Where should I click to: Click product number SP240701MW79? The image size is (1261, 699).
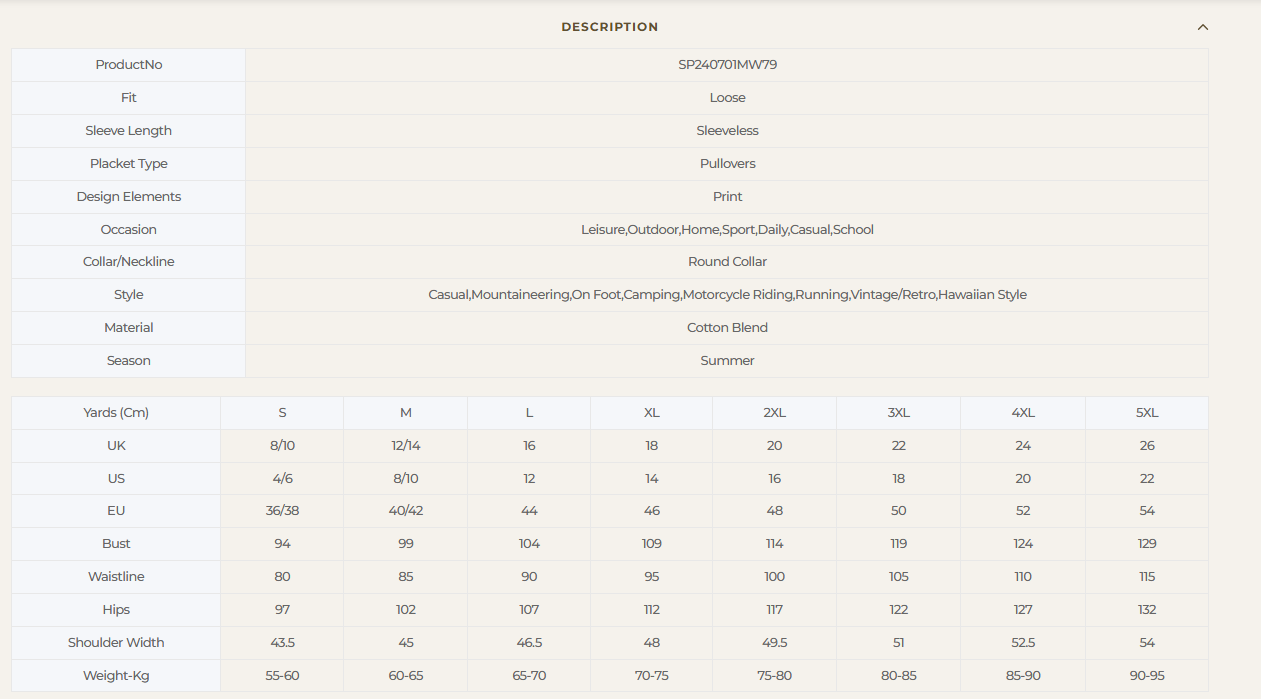coord(727,65)
